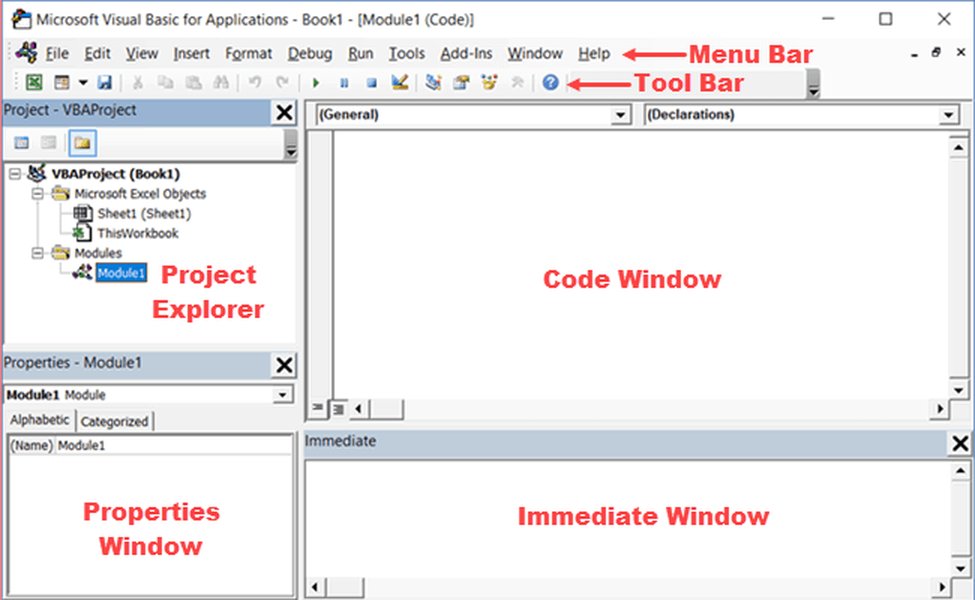Screen dimensions: 975x600
Task: Select the VBAProject (Book1) root item
Action: (116, 173)
